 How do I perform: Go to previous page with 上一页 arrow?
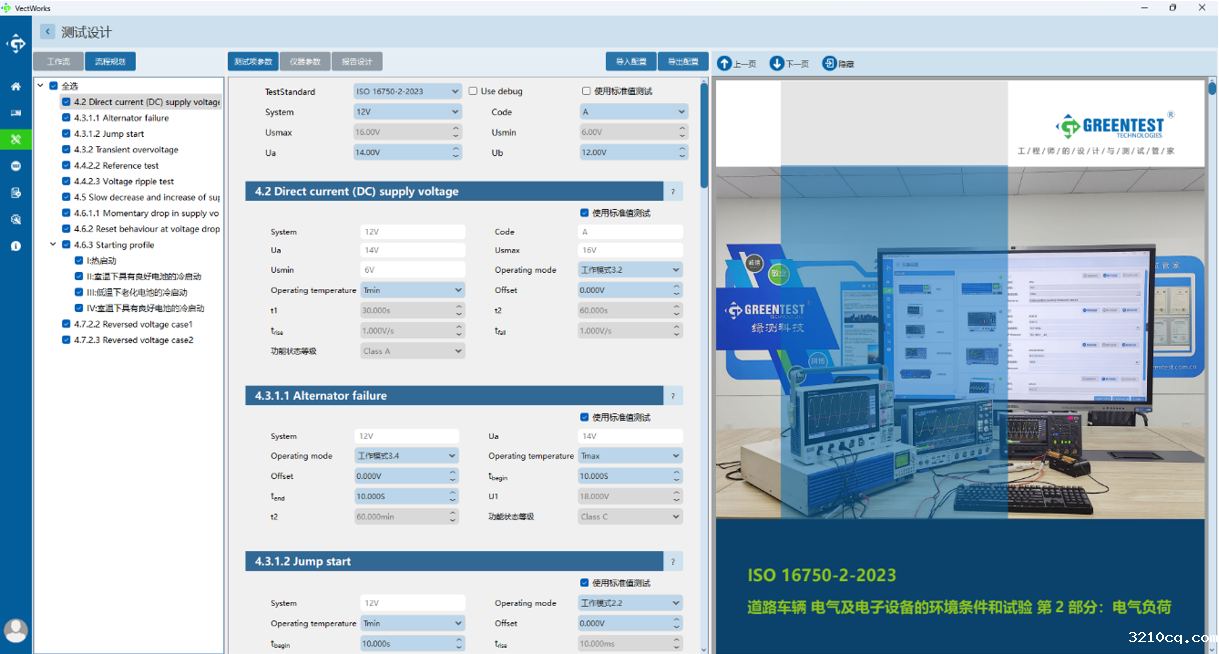click(725, 63)
